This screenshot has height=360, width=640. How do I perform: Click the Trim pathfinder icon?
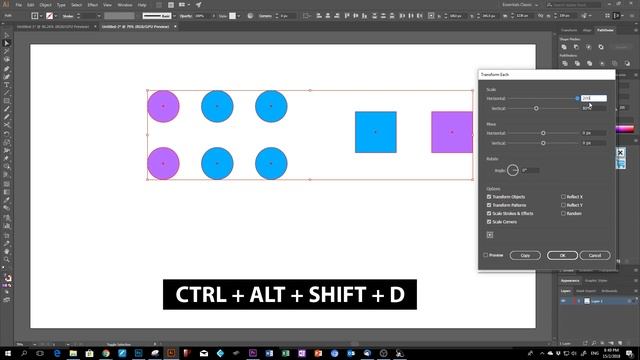577,63
